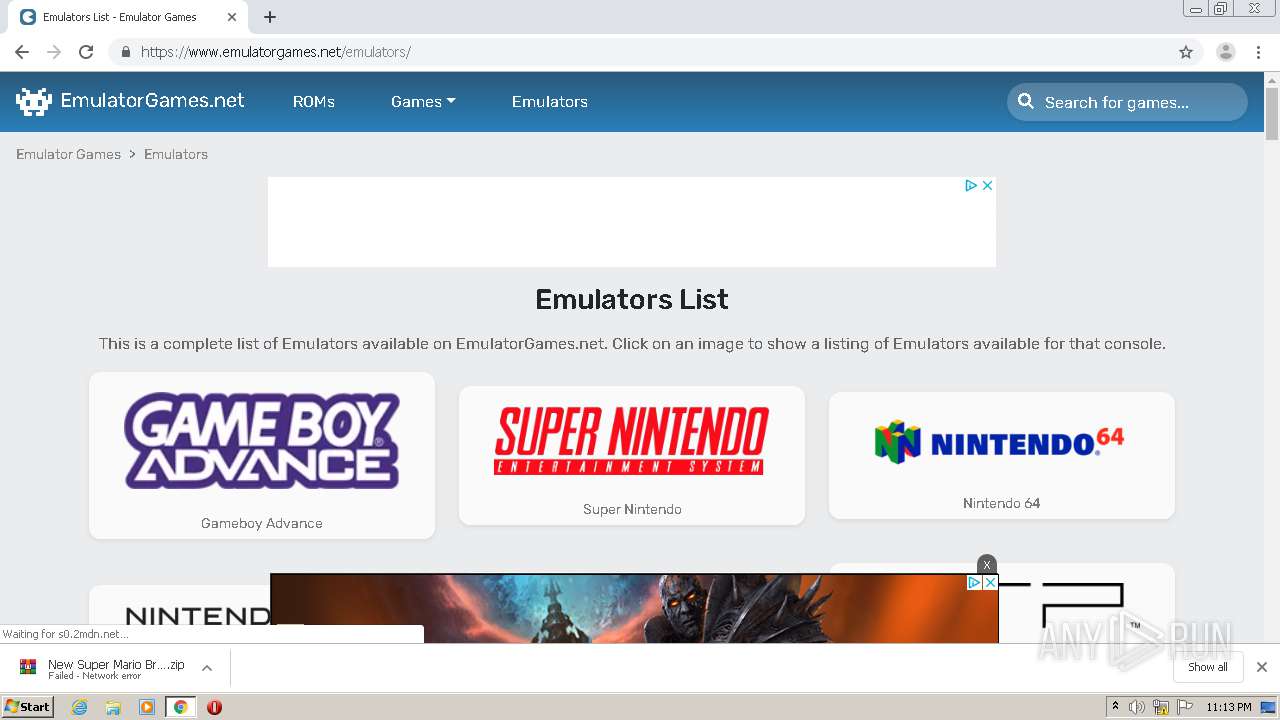Select the Nintendo 64 logo image

pos(1000,442)
